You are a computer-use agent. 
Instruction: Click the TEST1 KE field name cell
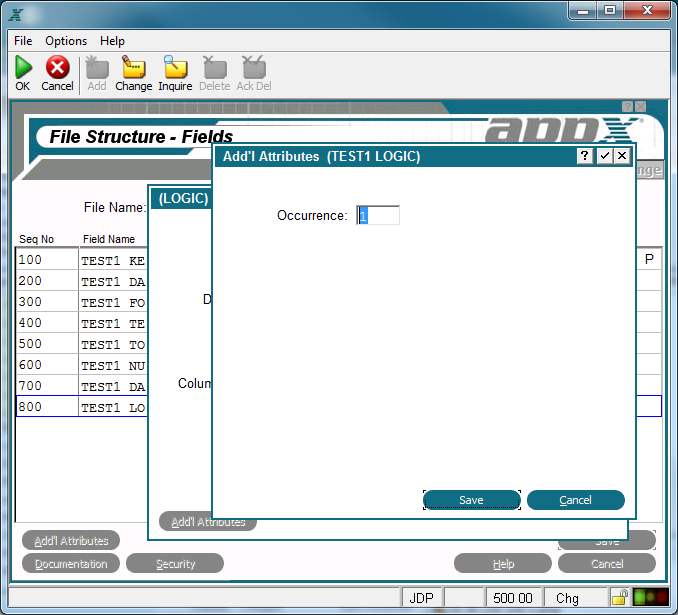[x=113, y=260]
